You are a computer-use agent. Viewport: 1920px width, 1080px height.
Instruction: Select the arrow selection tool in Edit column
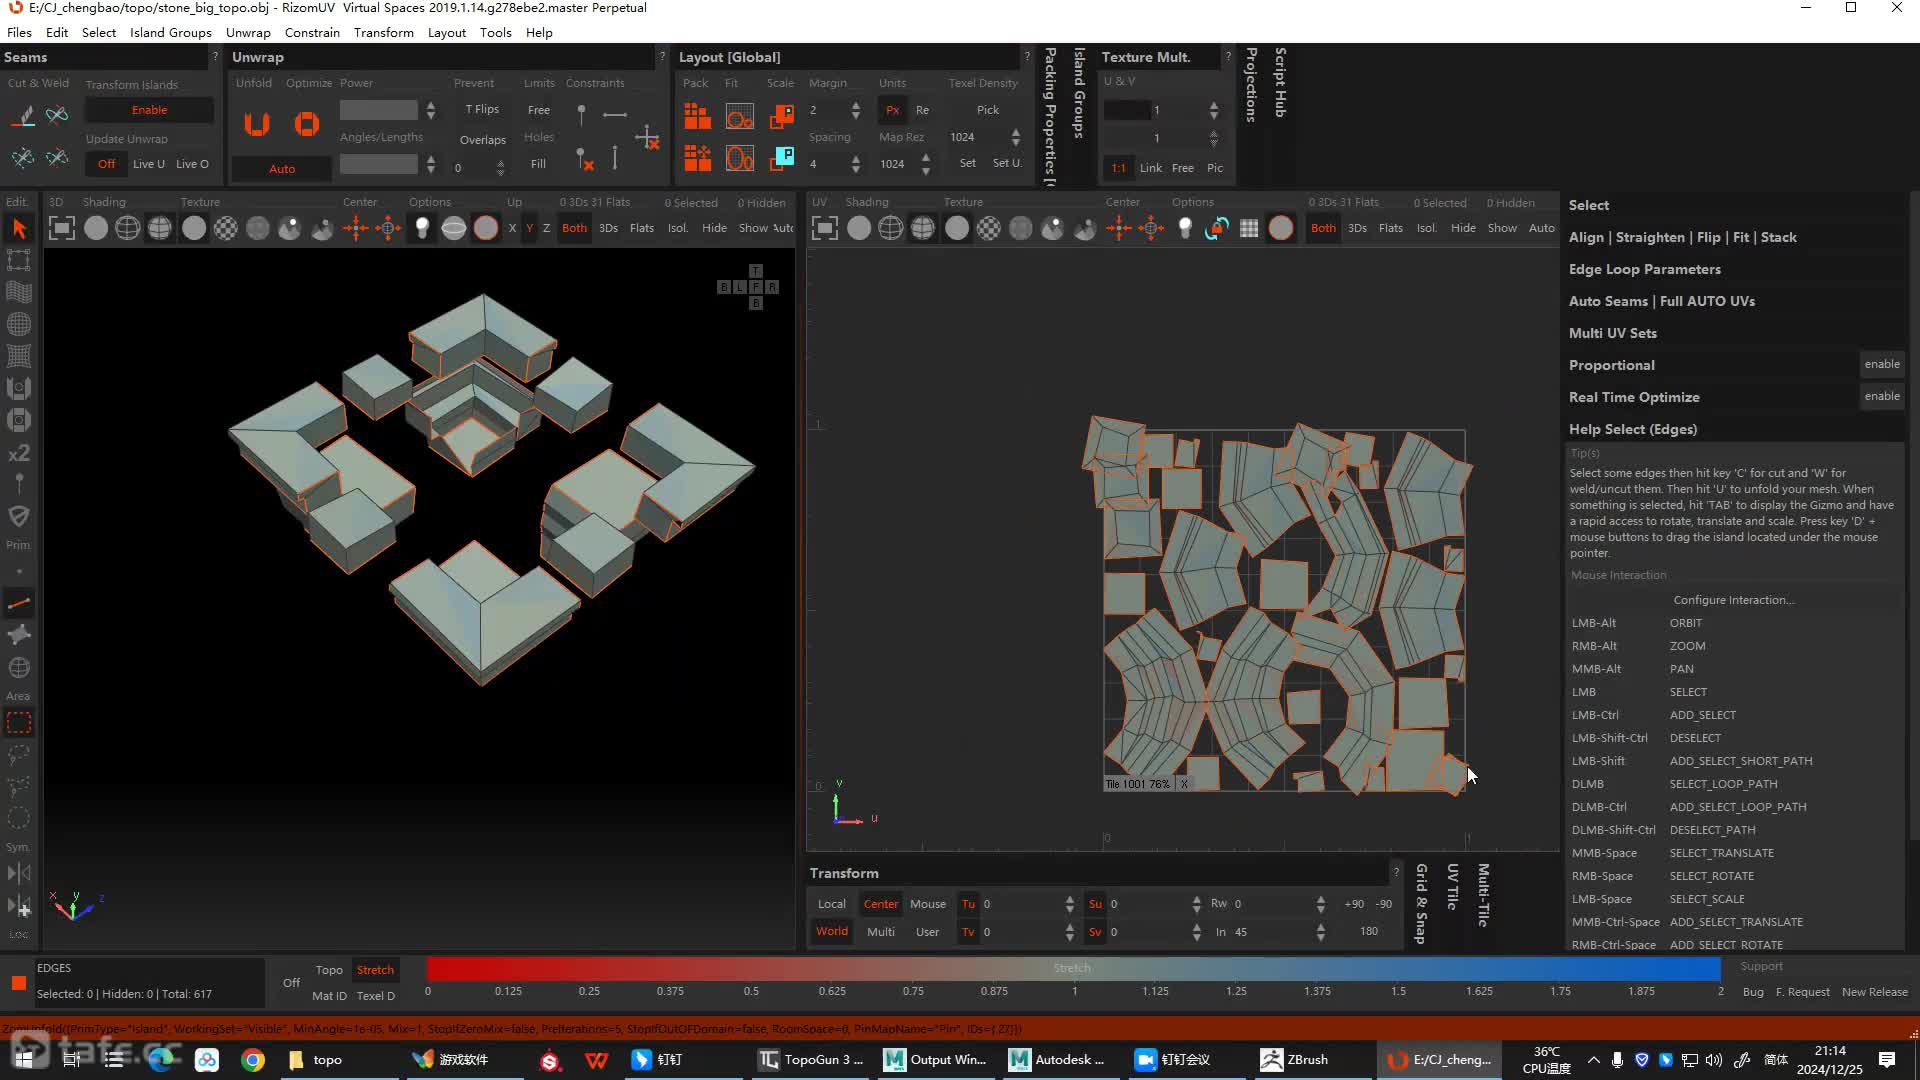[19, 228]
